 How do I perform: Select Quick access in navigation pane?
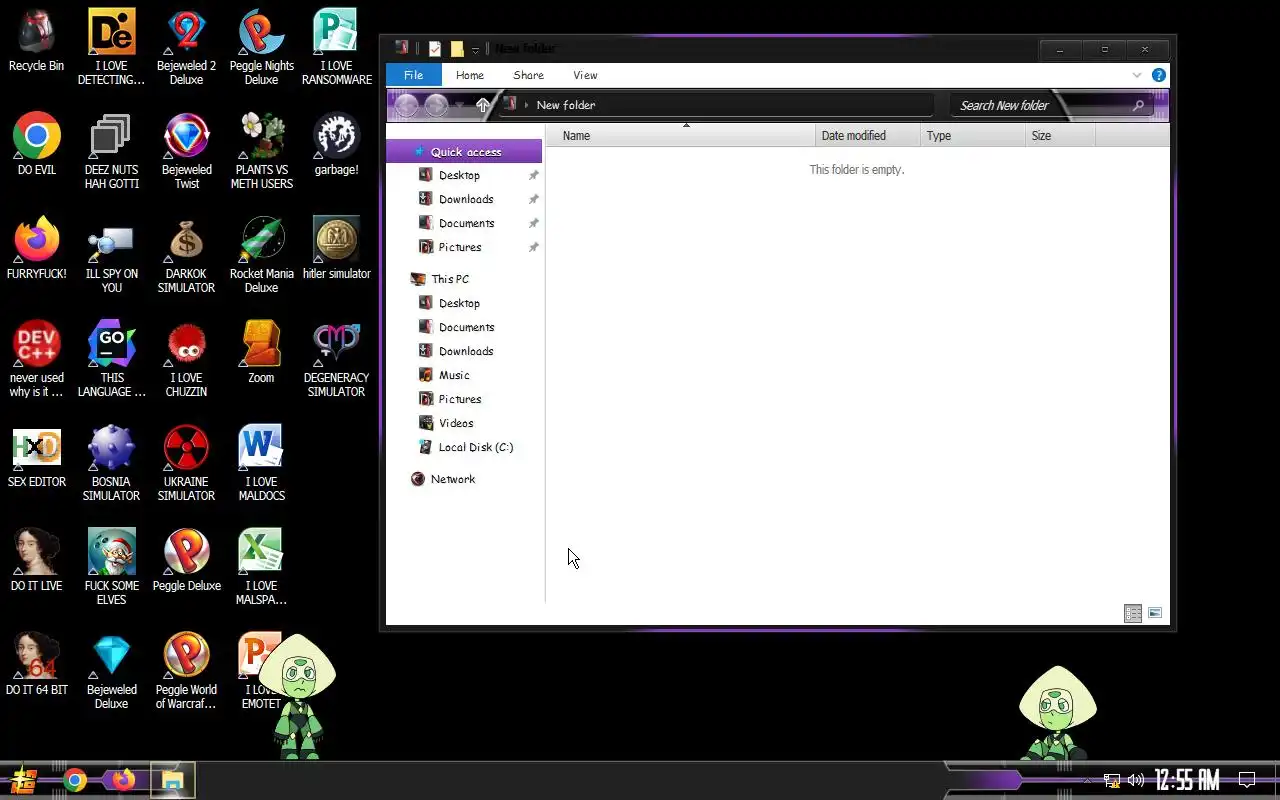point(465,152)
